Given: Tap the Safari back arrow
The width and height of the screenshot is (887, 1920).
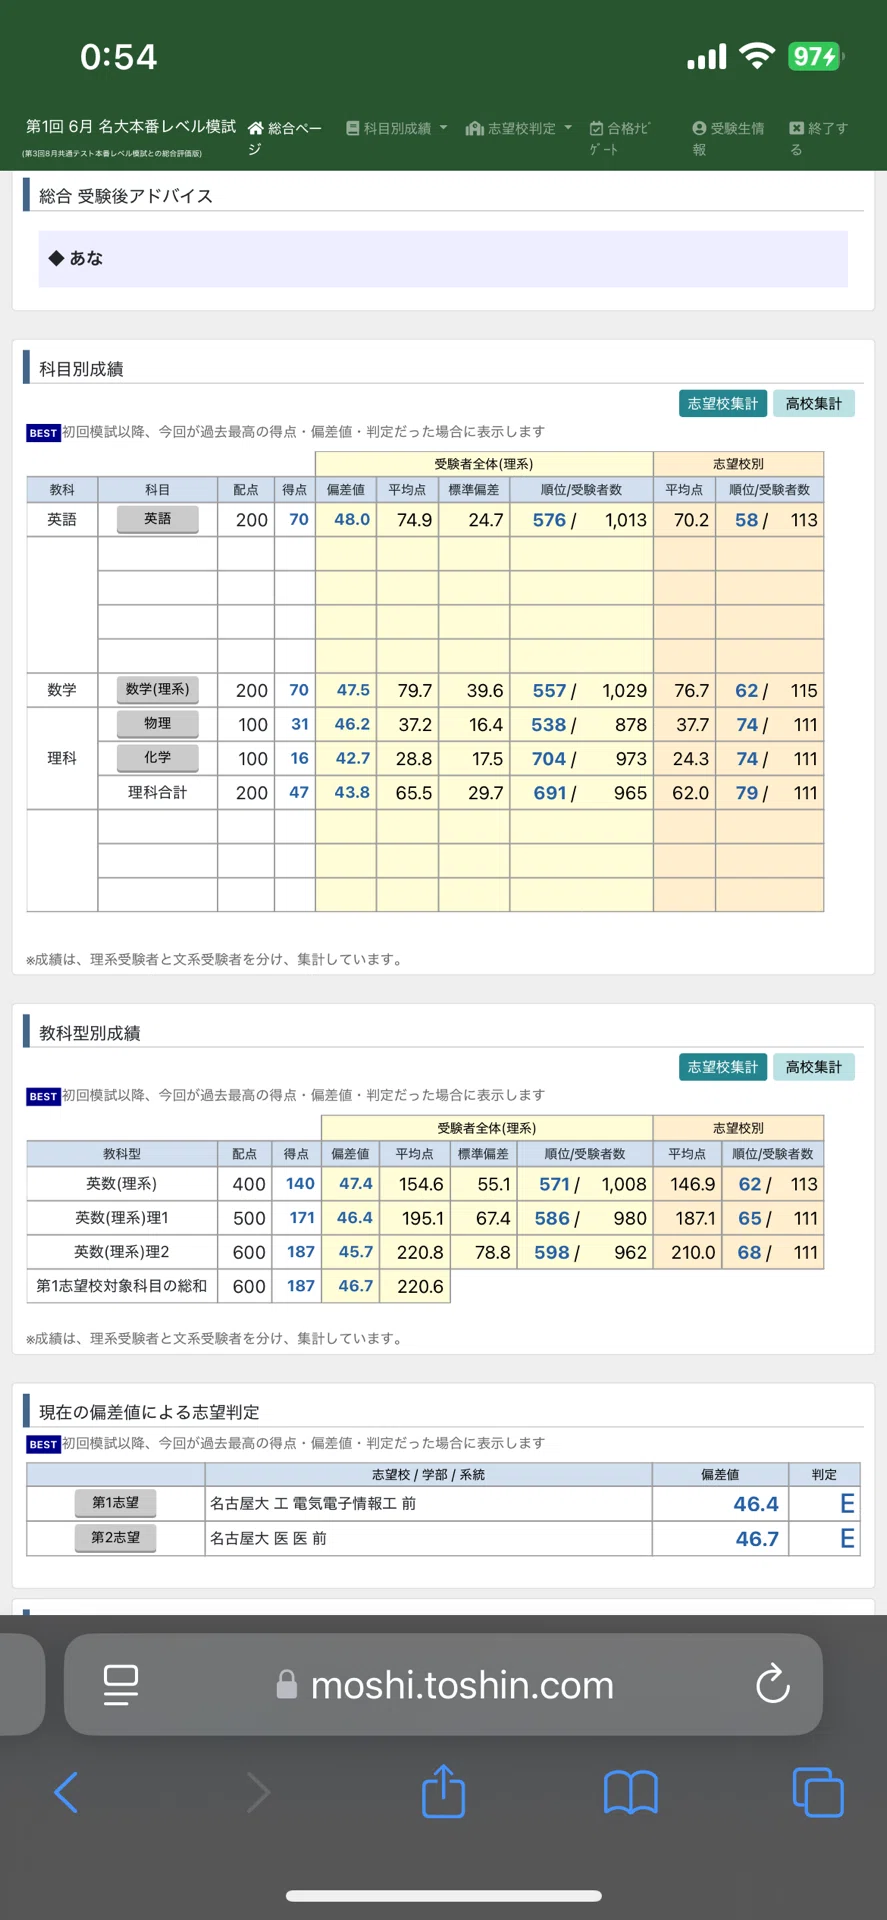Looking at the screenshot, I should 66,1792.
